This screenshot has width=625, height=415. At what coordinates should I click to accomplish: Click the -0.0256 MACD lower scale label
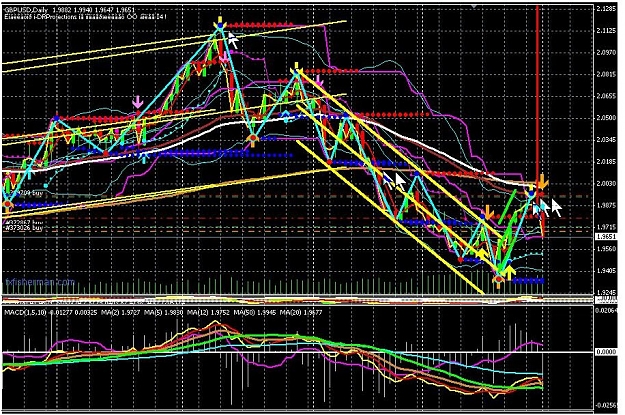click(x=607, y=405)
